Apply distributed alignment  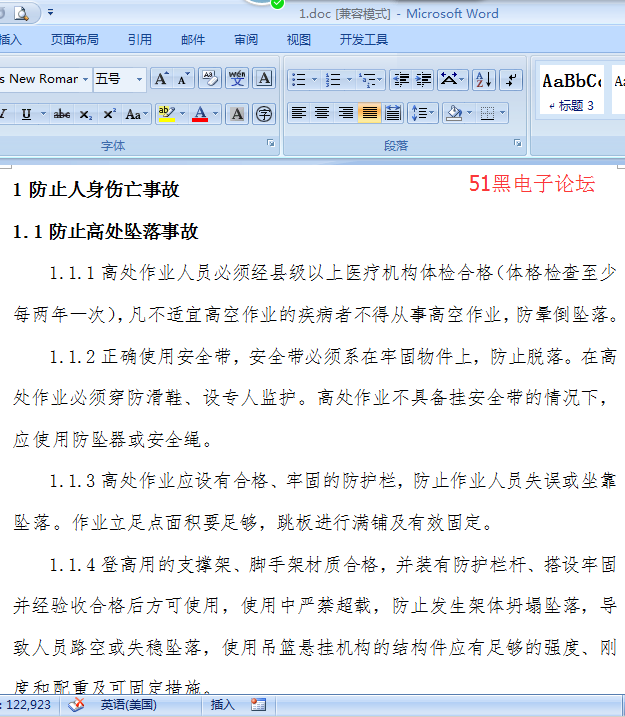point(393,113)
